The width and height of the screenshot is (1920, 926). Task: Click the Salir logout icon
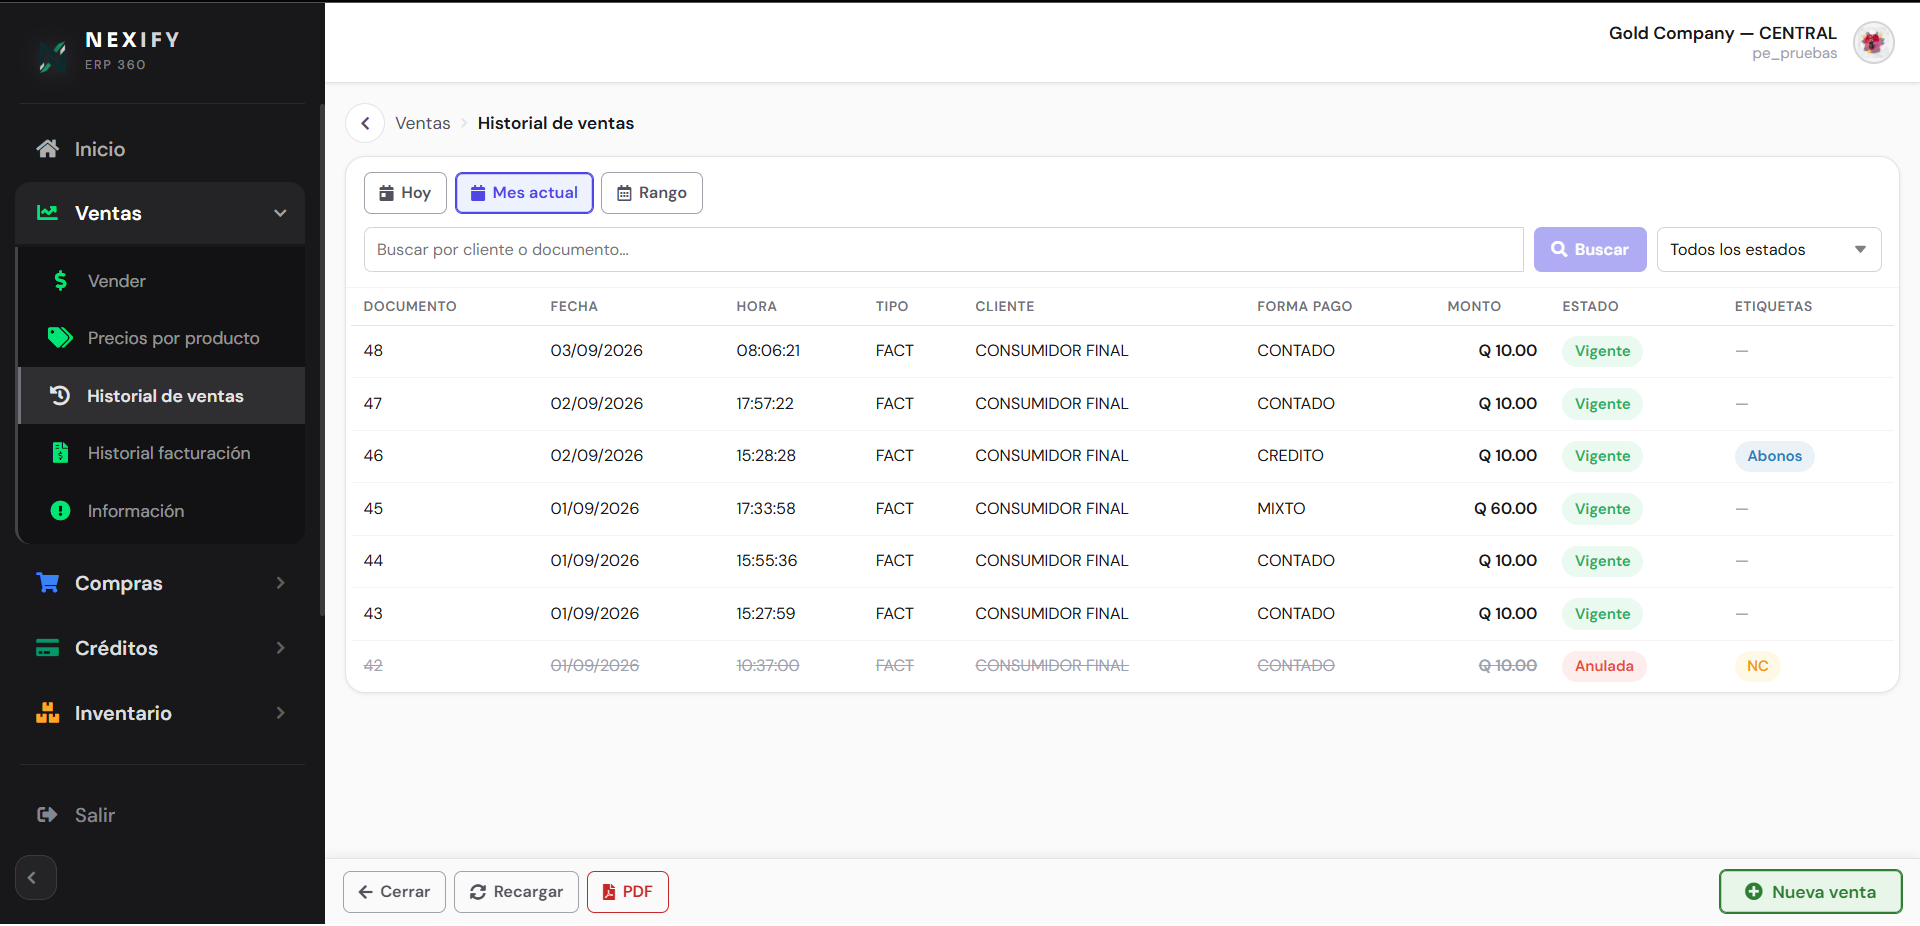coord(47,815)
